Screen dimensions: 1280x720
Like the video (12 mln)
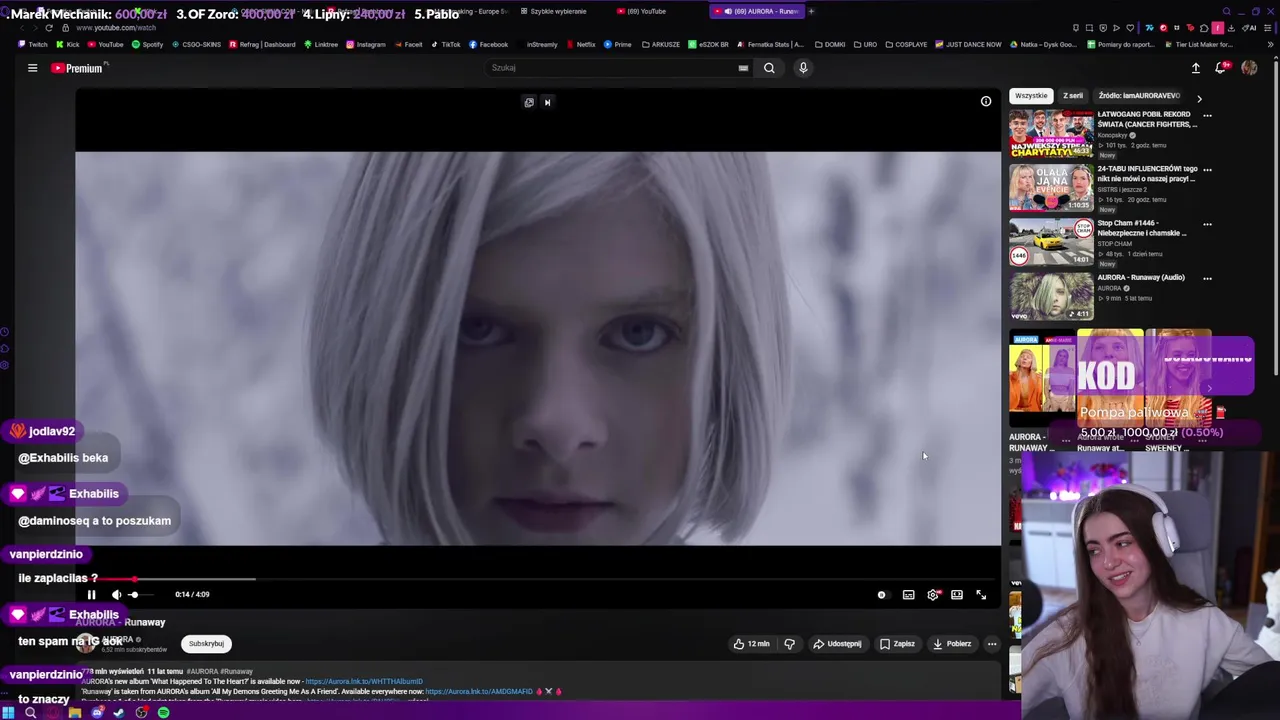coord(752,644)
